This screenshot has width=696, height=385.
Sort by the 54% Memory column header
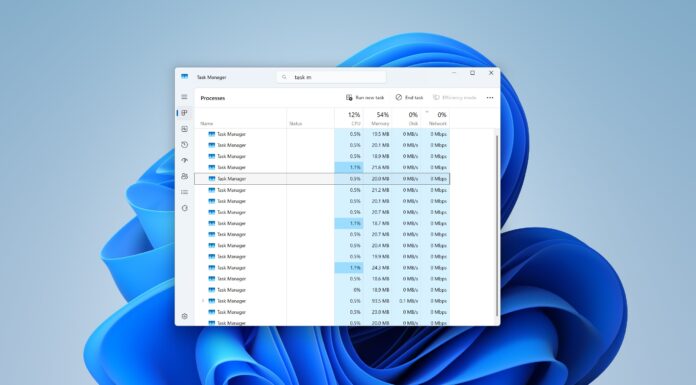pyautogui.click(x=378, y=118)
